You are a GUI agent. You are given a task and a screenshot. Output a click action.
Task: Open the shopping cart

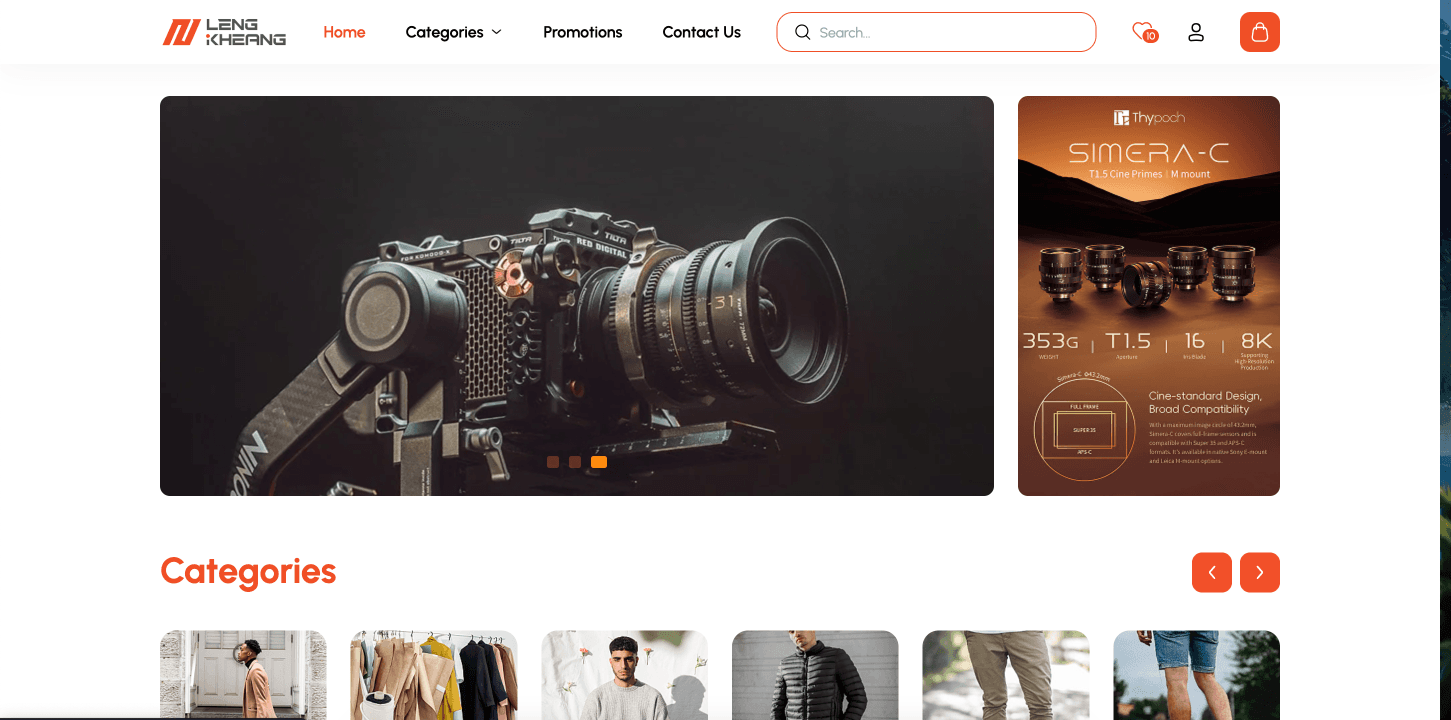coord(1259,31)
